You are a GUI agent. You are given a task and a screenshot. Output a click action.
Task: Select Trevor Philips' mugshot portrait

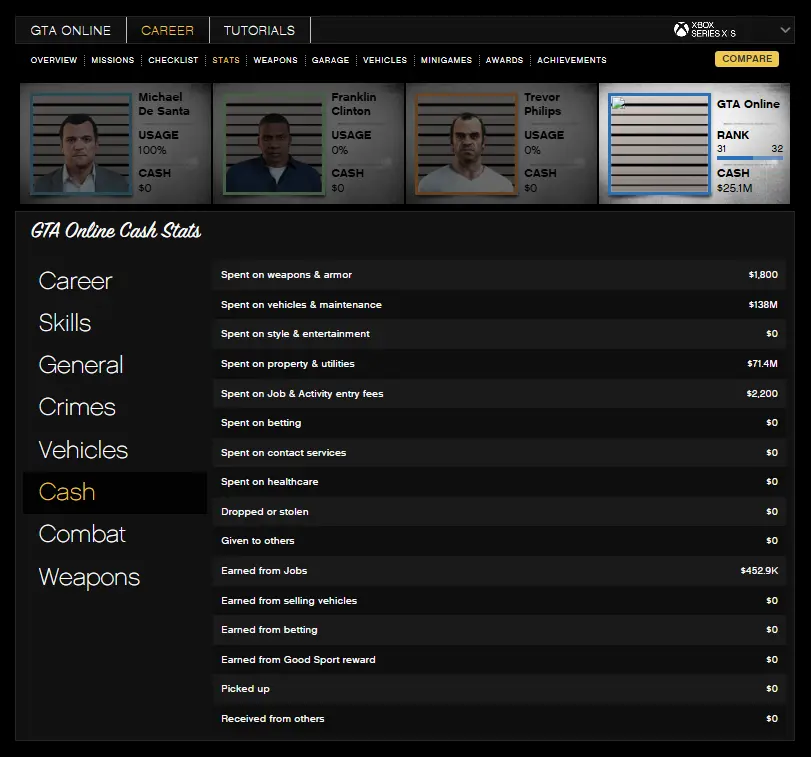467,143
